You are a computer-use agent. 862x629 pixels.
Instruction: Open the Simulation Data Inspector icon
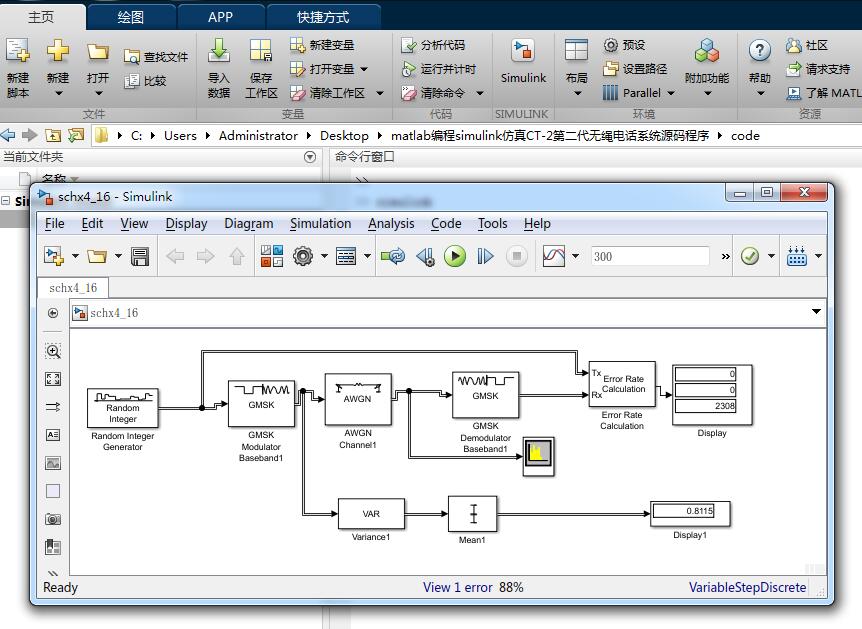pyautogui.click(x=553, y=256)
